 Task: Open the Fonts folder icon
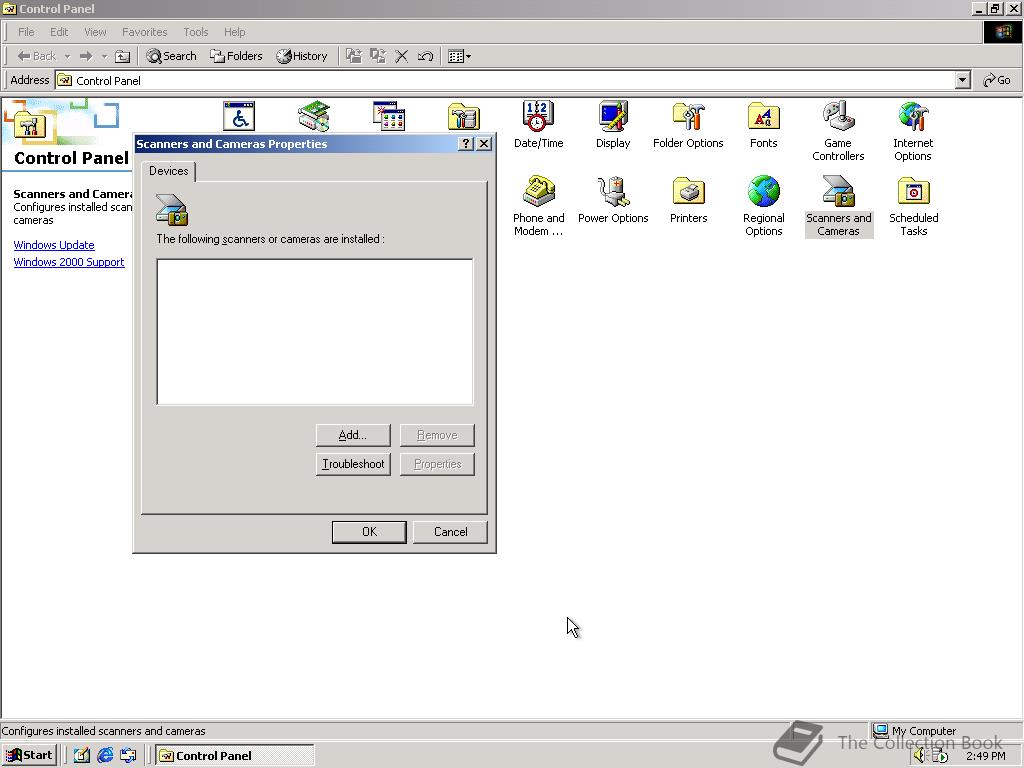[x=763, y=124]
